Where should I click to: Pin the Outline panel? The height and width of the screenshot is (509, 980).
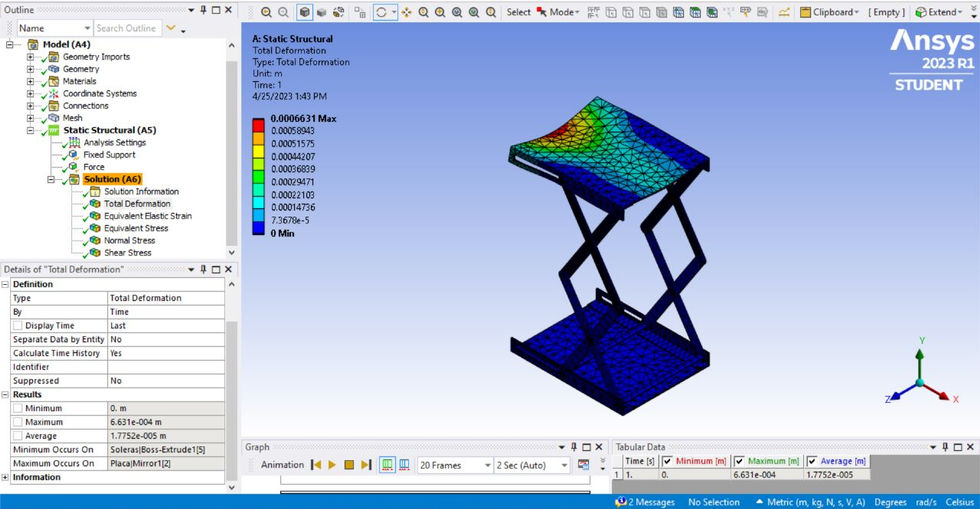(203, 9)
